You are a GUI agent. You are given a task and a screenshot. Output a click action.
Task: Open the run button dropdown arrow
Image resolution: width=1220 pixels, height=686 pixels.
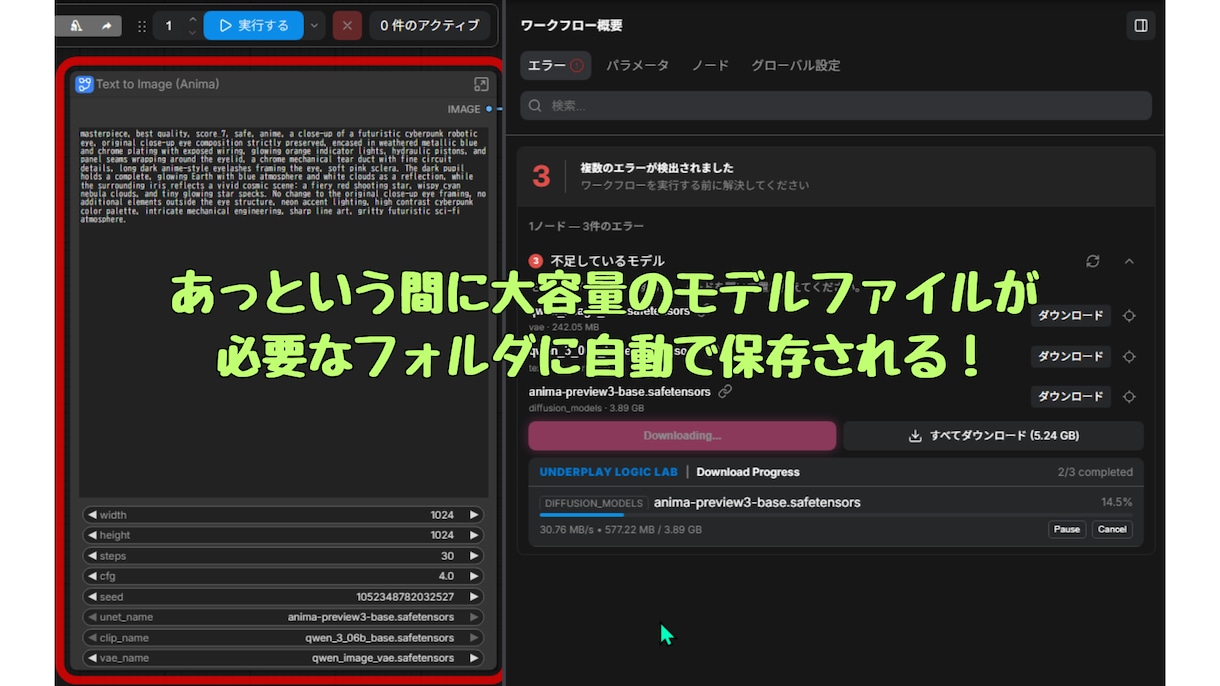click(x=315, y=26)
